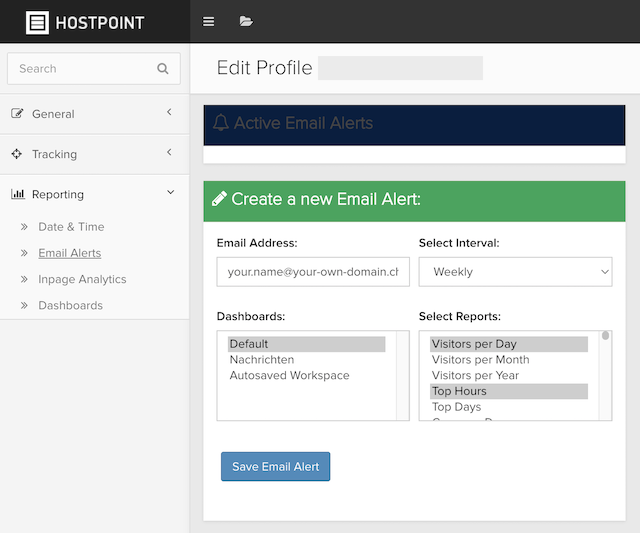
Task: Select Visitors per Year report
Action: click(x=509, y=375)
